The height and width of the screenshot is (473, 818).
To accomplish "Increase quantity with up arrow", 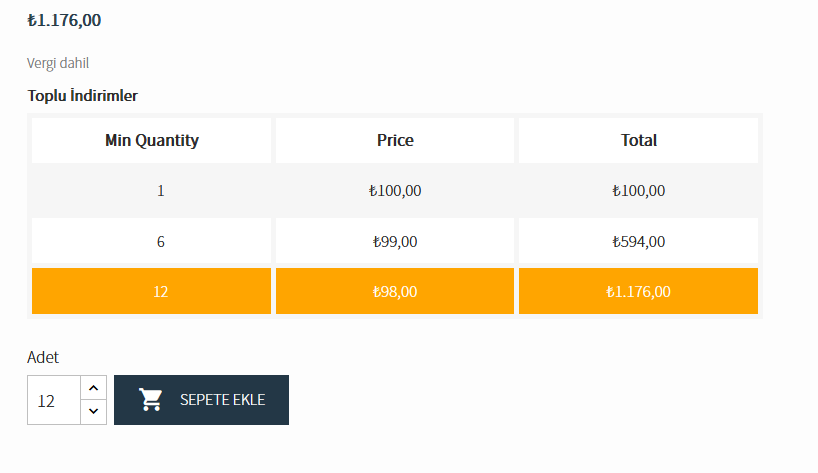I will [93, 388].
